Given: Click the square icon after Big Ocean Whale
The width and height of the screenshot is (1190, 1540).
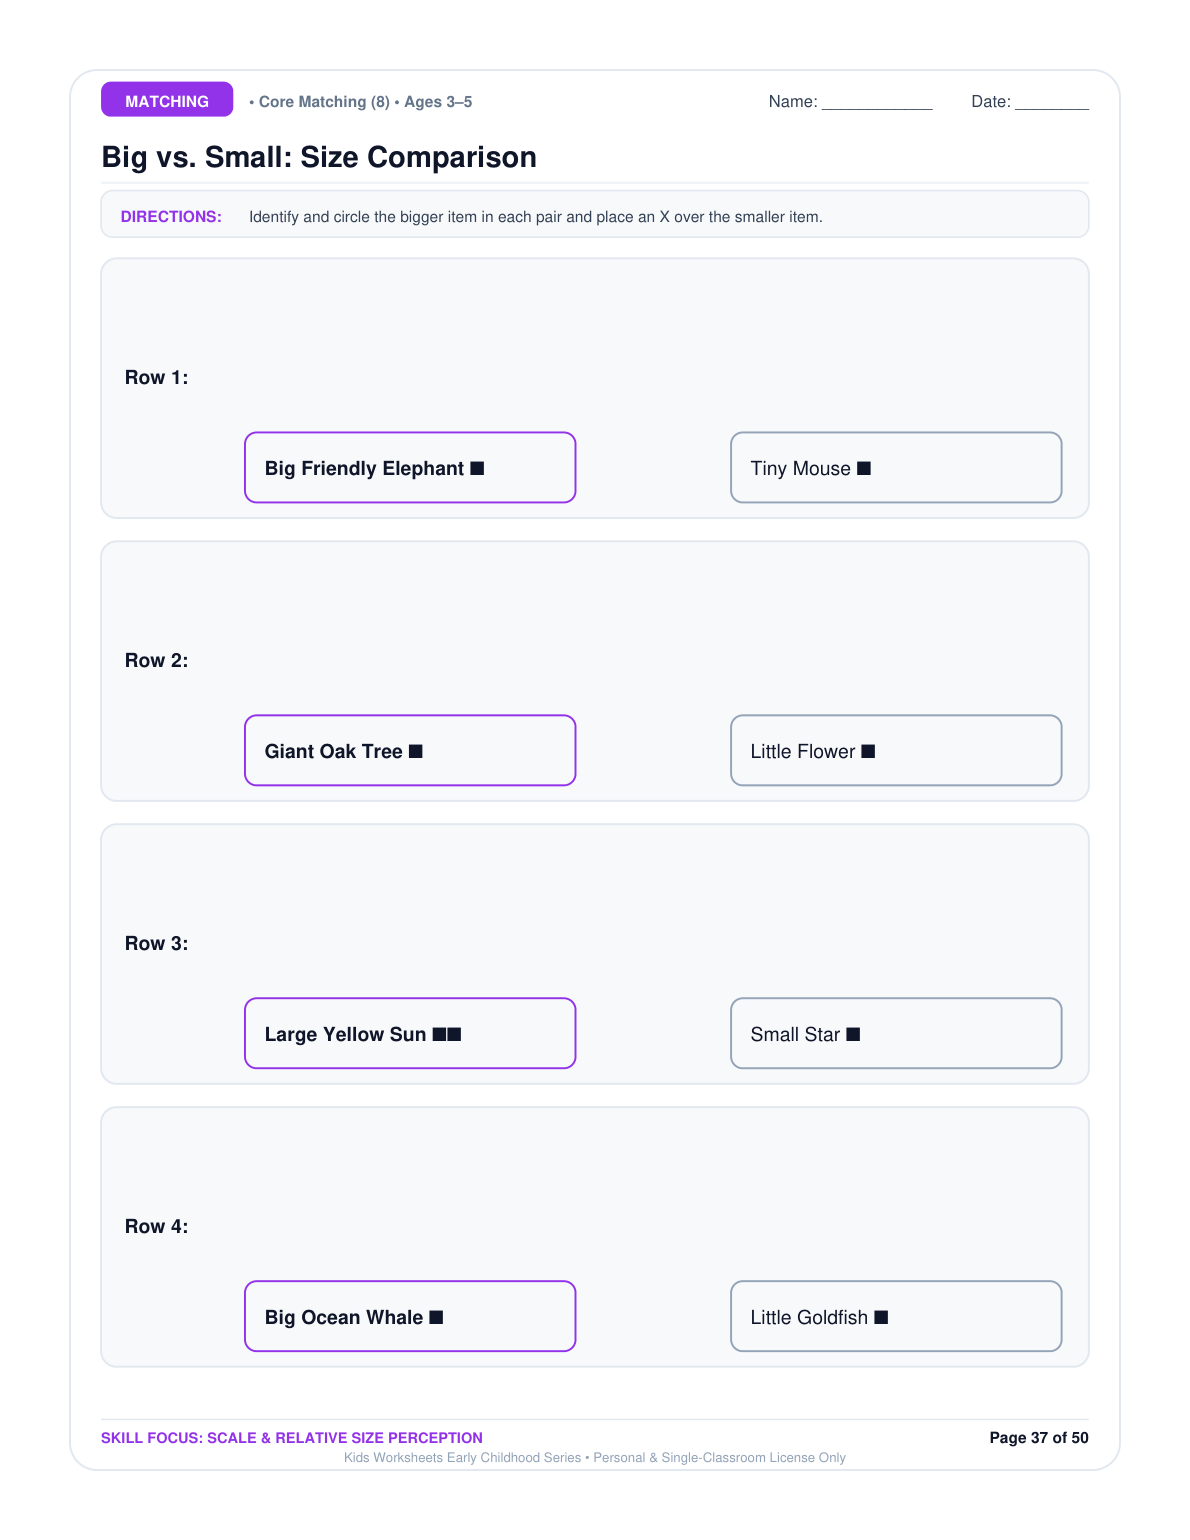Looking at the screenshot, I should (x=436, y=1317).
